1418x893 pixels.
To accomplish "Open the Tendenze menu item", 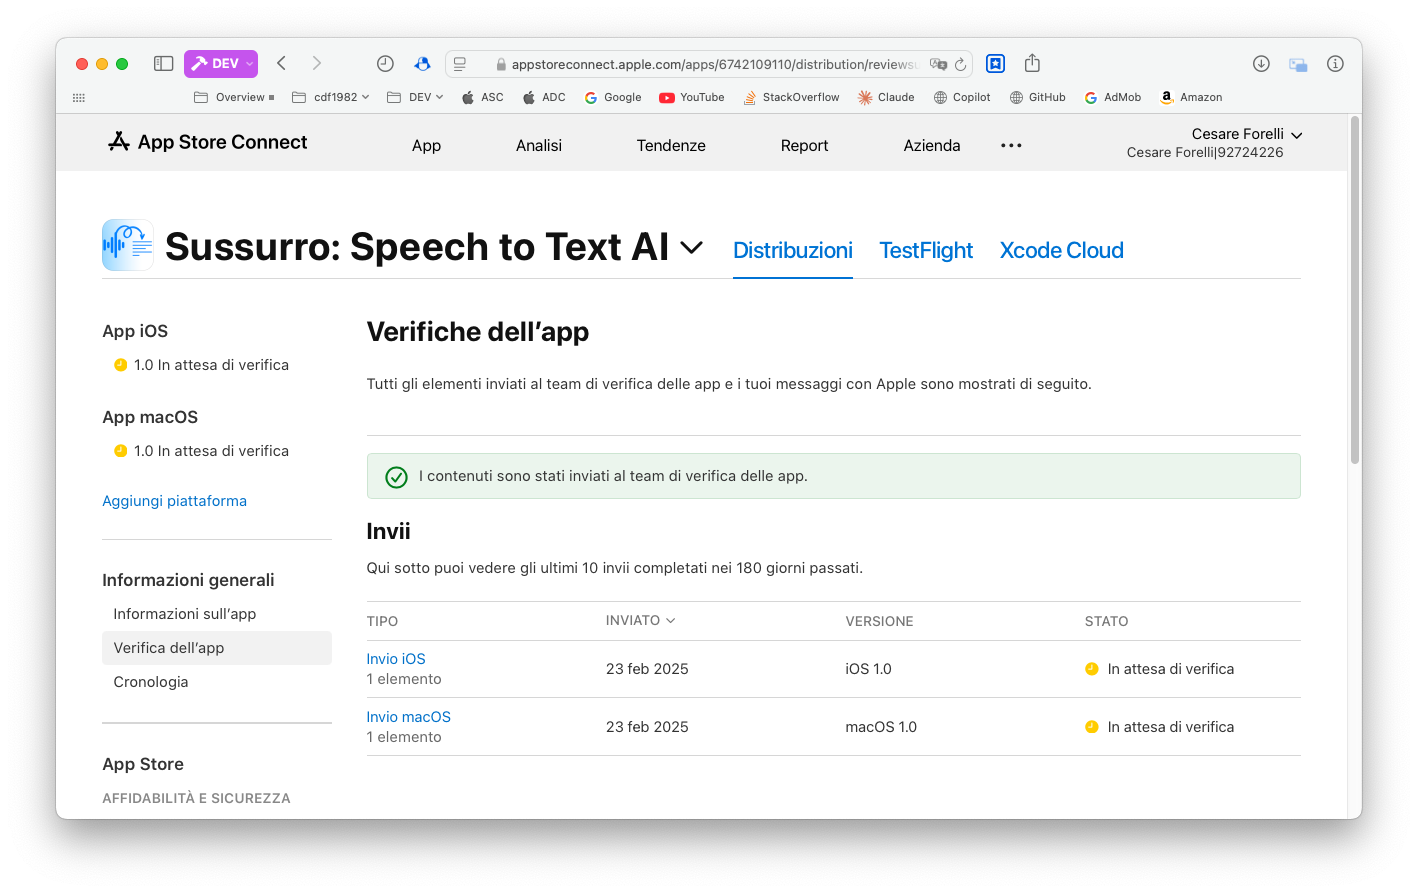I will click(671, 146).
